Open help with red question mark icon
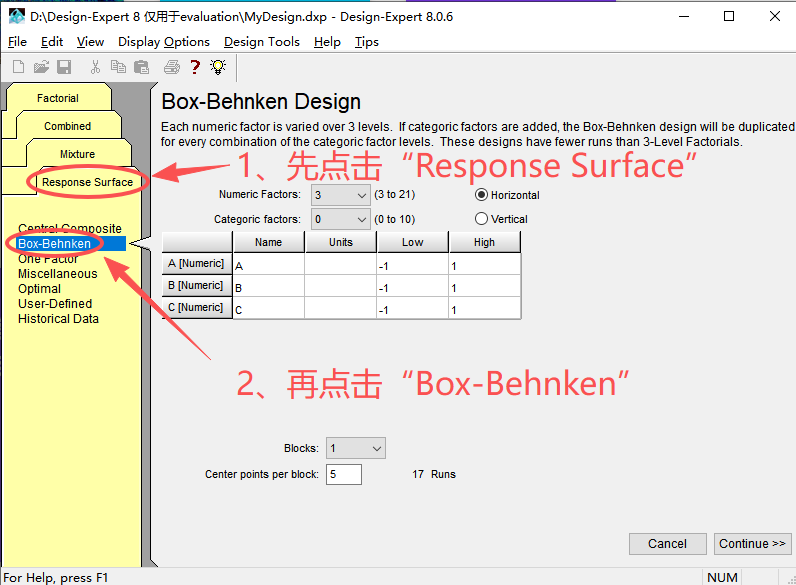The width and height of the screenshot is (796, 585). (195, 67)
